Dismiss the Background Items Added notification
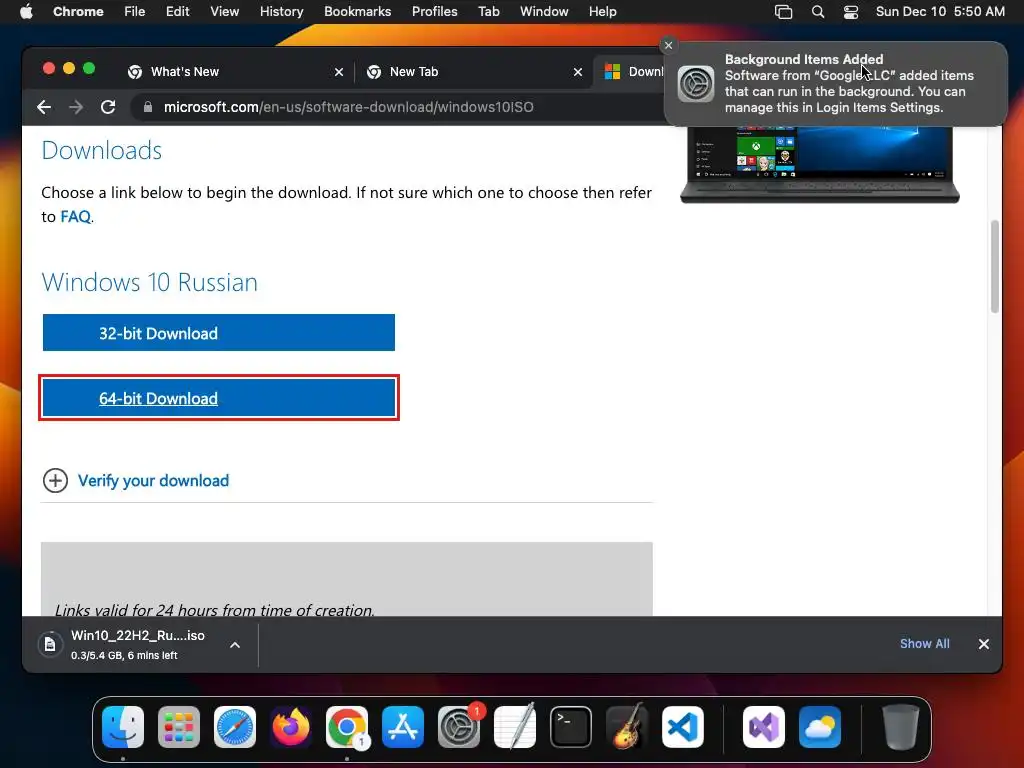This screenshot has width=1024, height=768. pyautogui.click(x=668, y=45)
